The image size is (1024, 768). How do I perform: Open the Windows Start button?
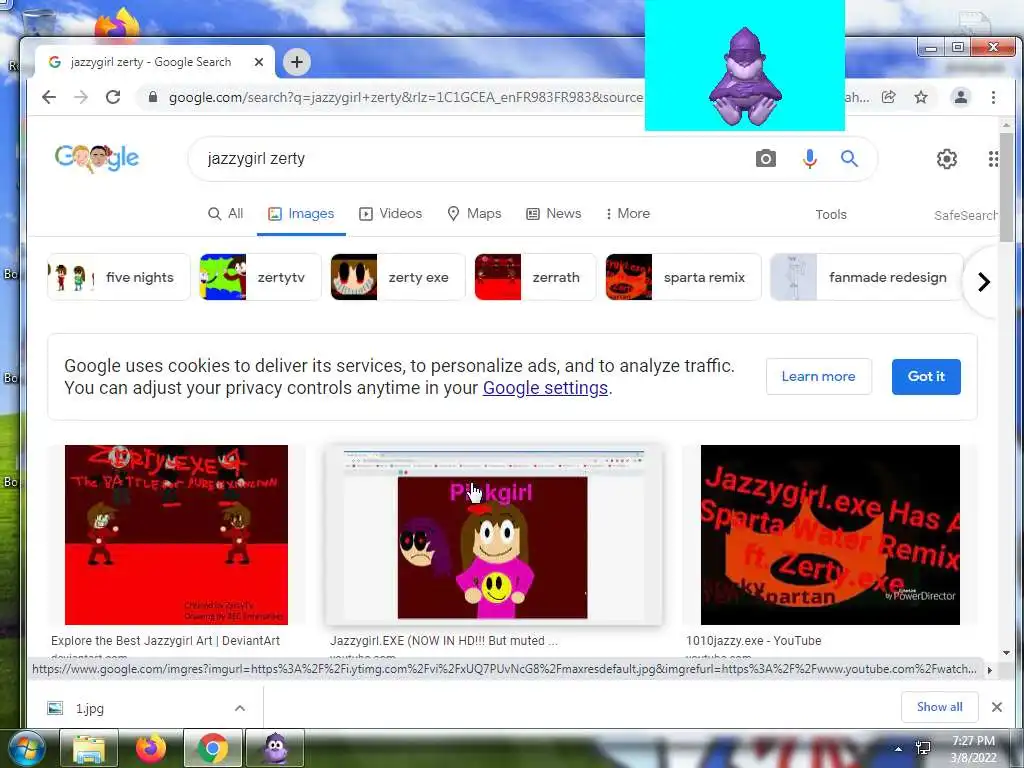coord(25,748)
